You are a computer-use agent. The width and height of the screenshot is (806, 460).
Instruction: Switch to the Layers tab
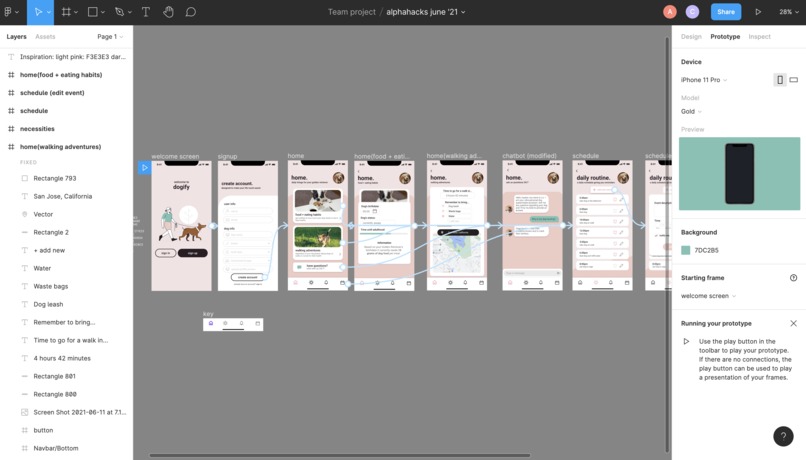tap(16, 36)
